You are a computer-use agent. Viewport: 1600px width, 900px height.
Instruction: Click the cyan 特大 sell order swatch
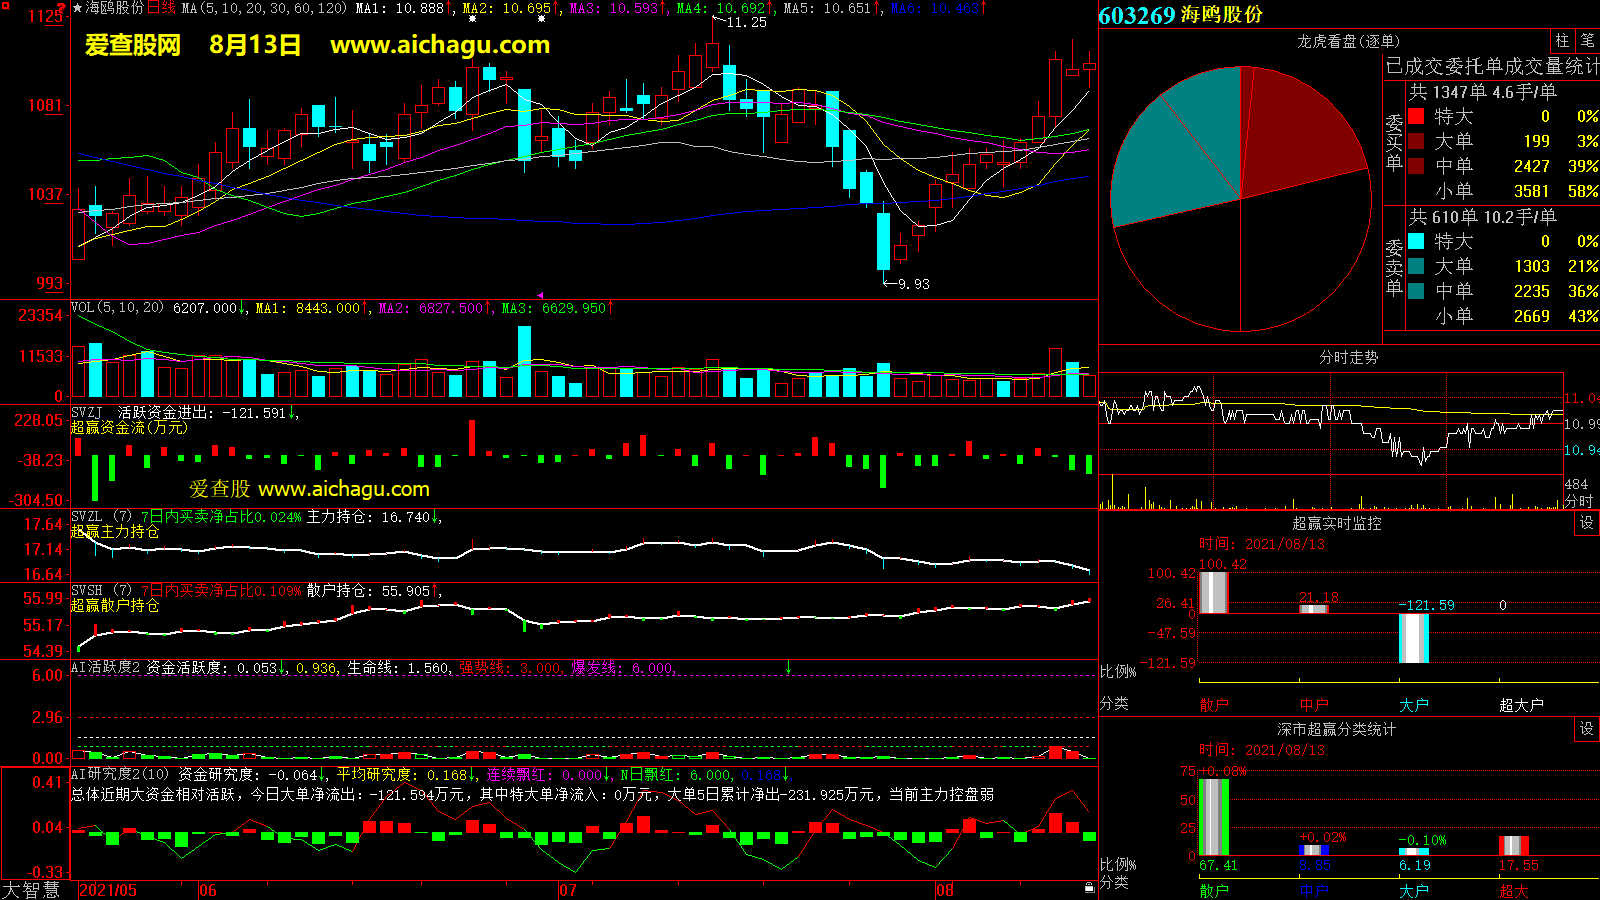click(1416, 241)
